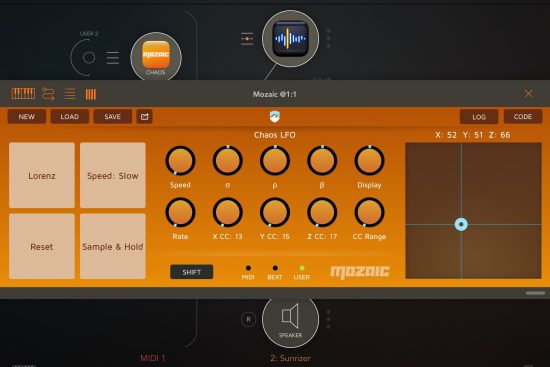This screenshot has height=367, width=550.
Task: Toggle the SHIFT button
Action: coord(192,272)
